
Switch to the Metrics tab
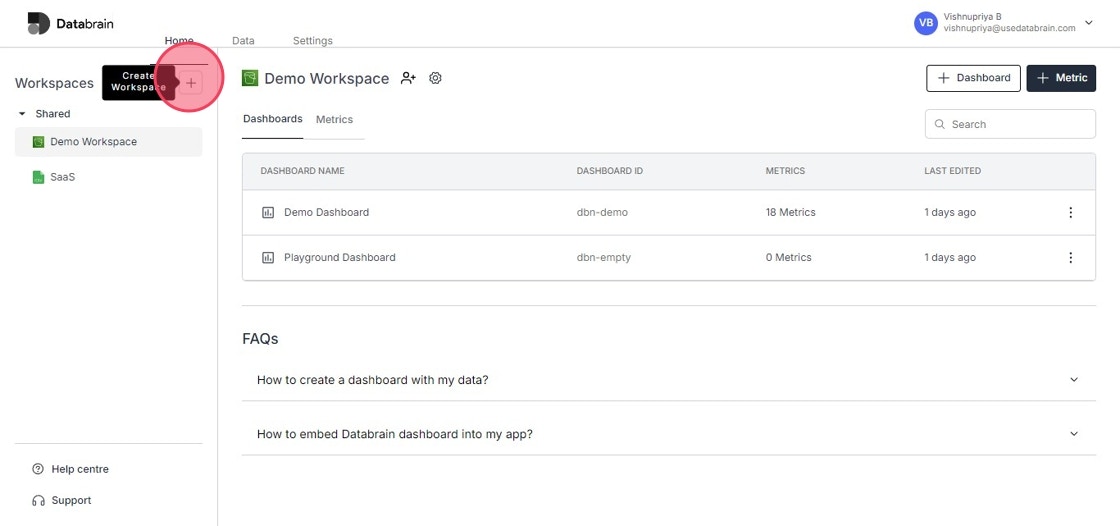(334, 119)
